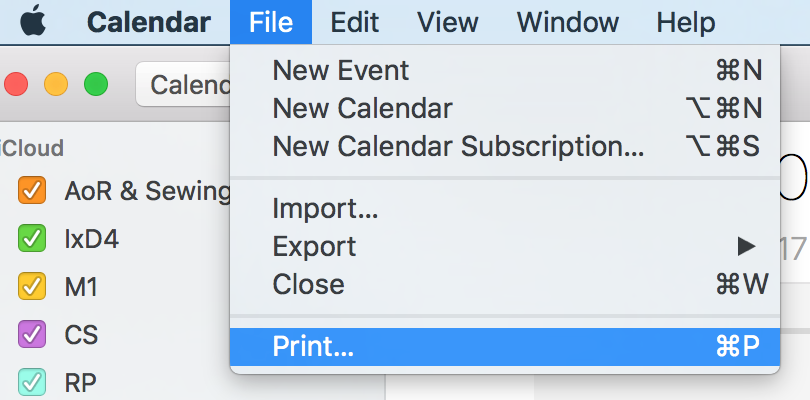810x400 pixels.
Task: Open the View menu
Action: (x=448, y=21)
